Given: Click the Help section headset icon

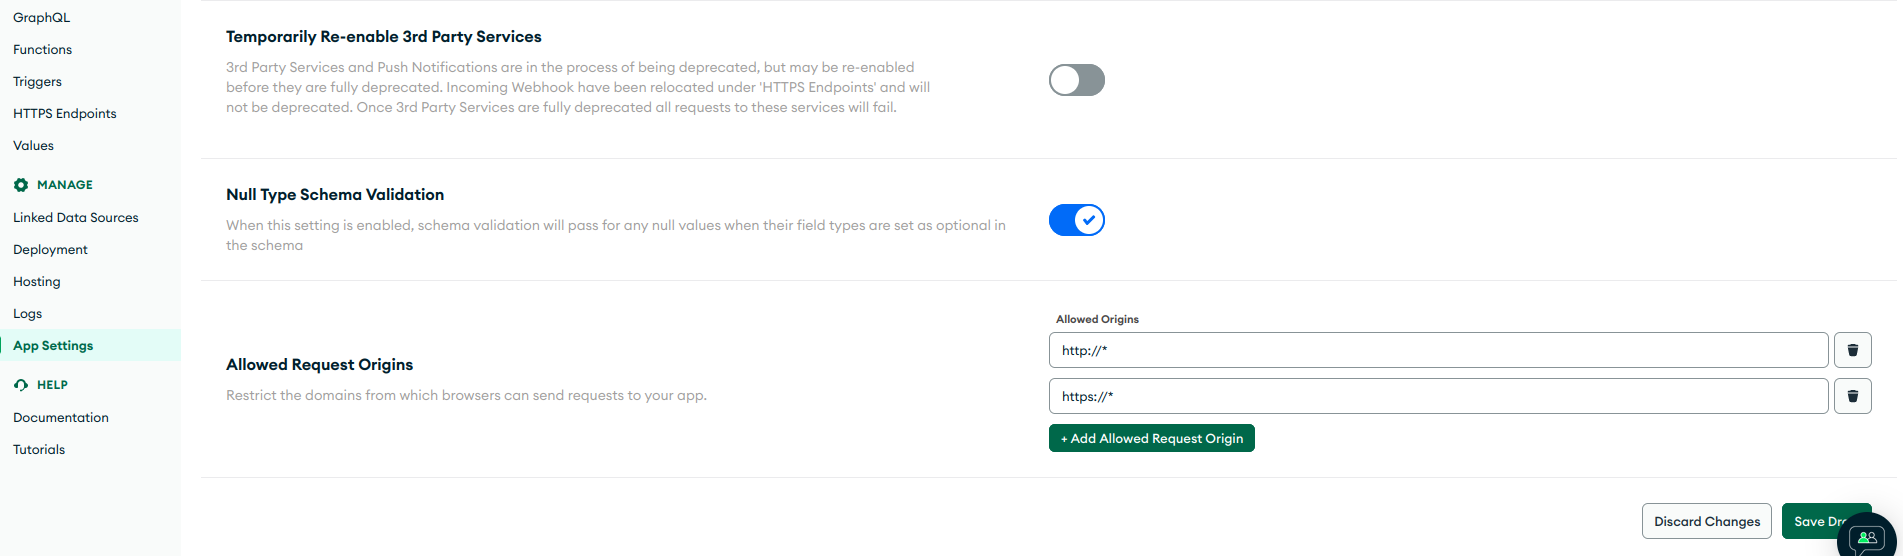Looking at the screenshot, I should (x=21, y=385).
